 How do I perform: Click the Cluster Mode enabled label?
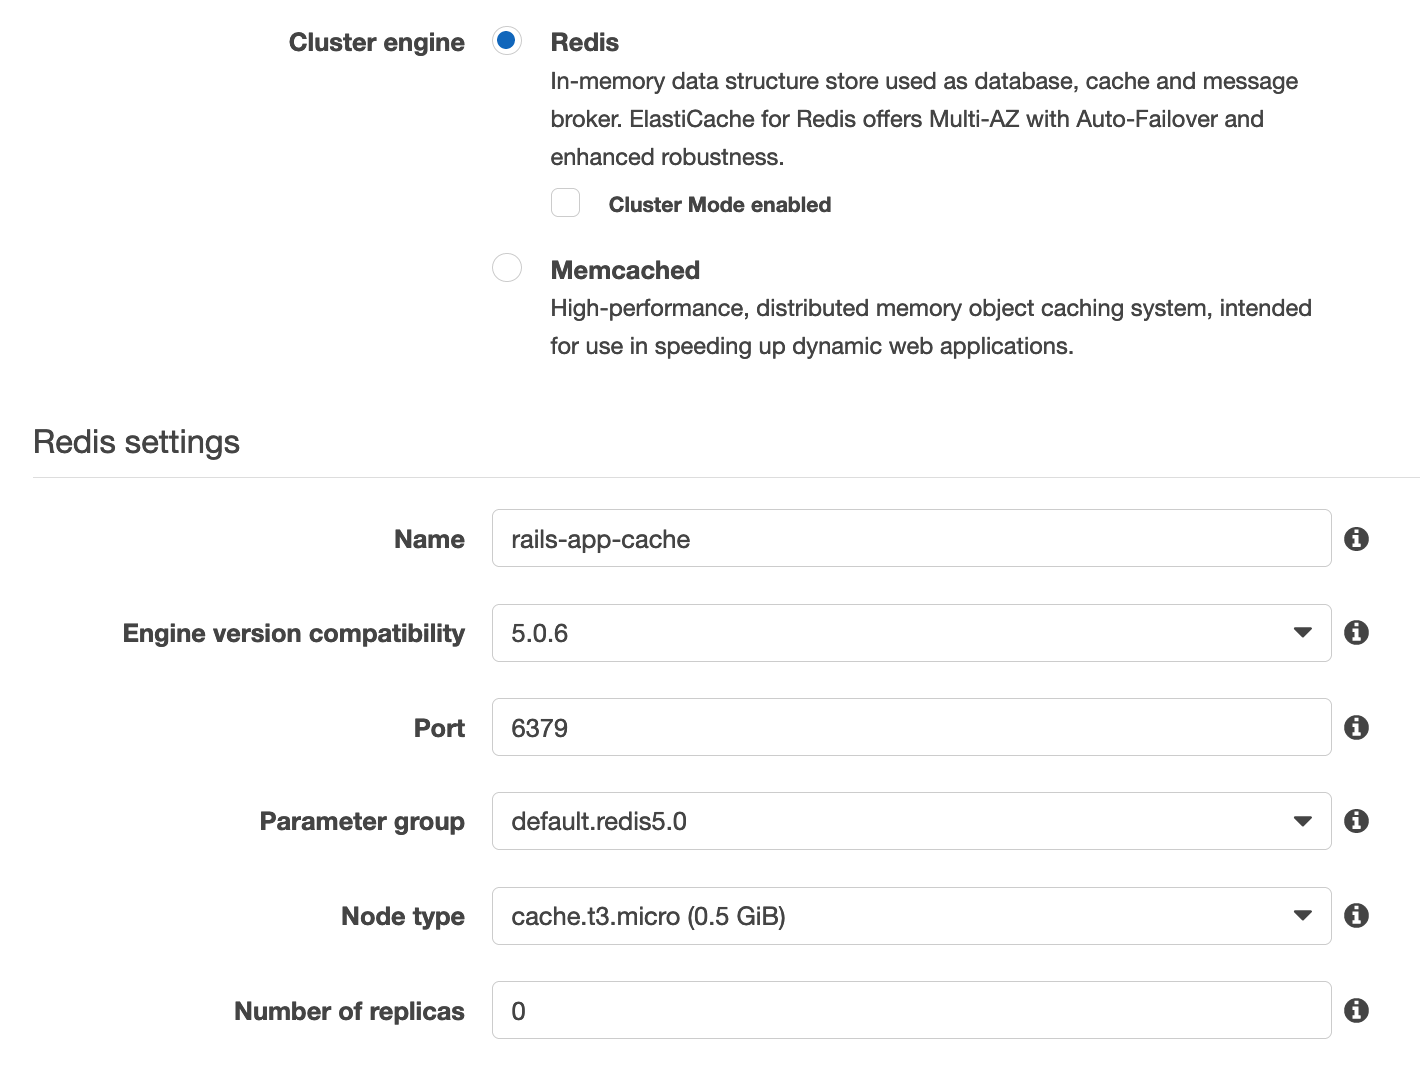(x=719, y=204)
